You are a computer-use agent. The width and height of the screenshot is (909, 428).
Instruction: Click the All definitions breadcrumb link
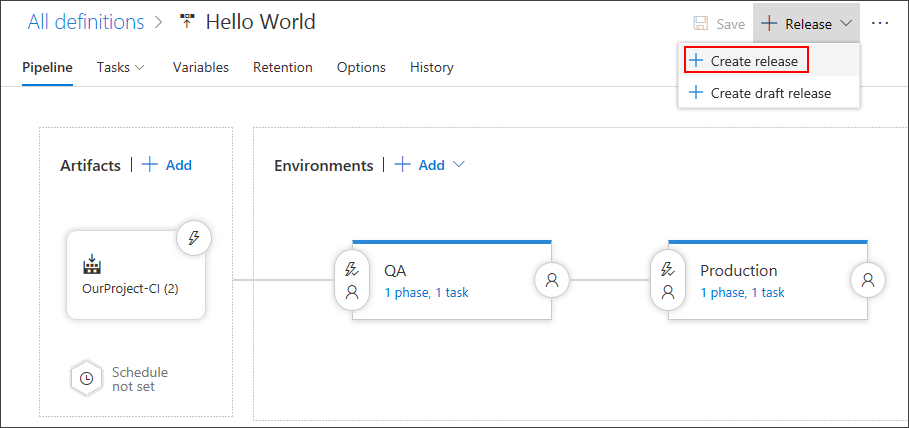[86, 21]
